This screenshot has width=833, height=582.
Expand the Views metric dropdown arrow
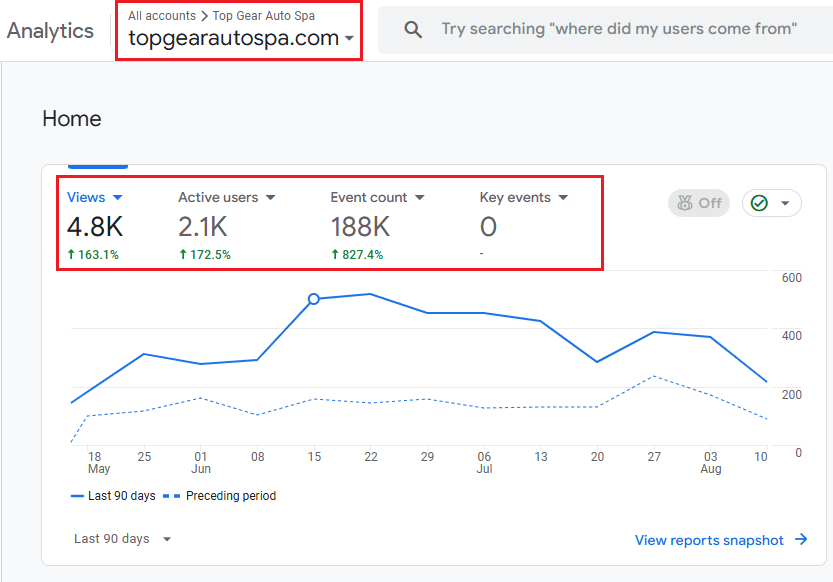coord(118,198)
